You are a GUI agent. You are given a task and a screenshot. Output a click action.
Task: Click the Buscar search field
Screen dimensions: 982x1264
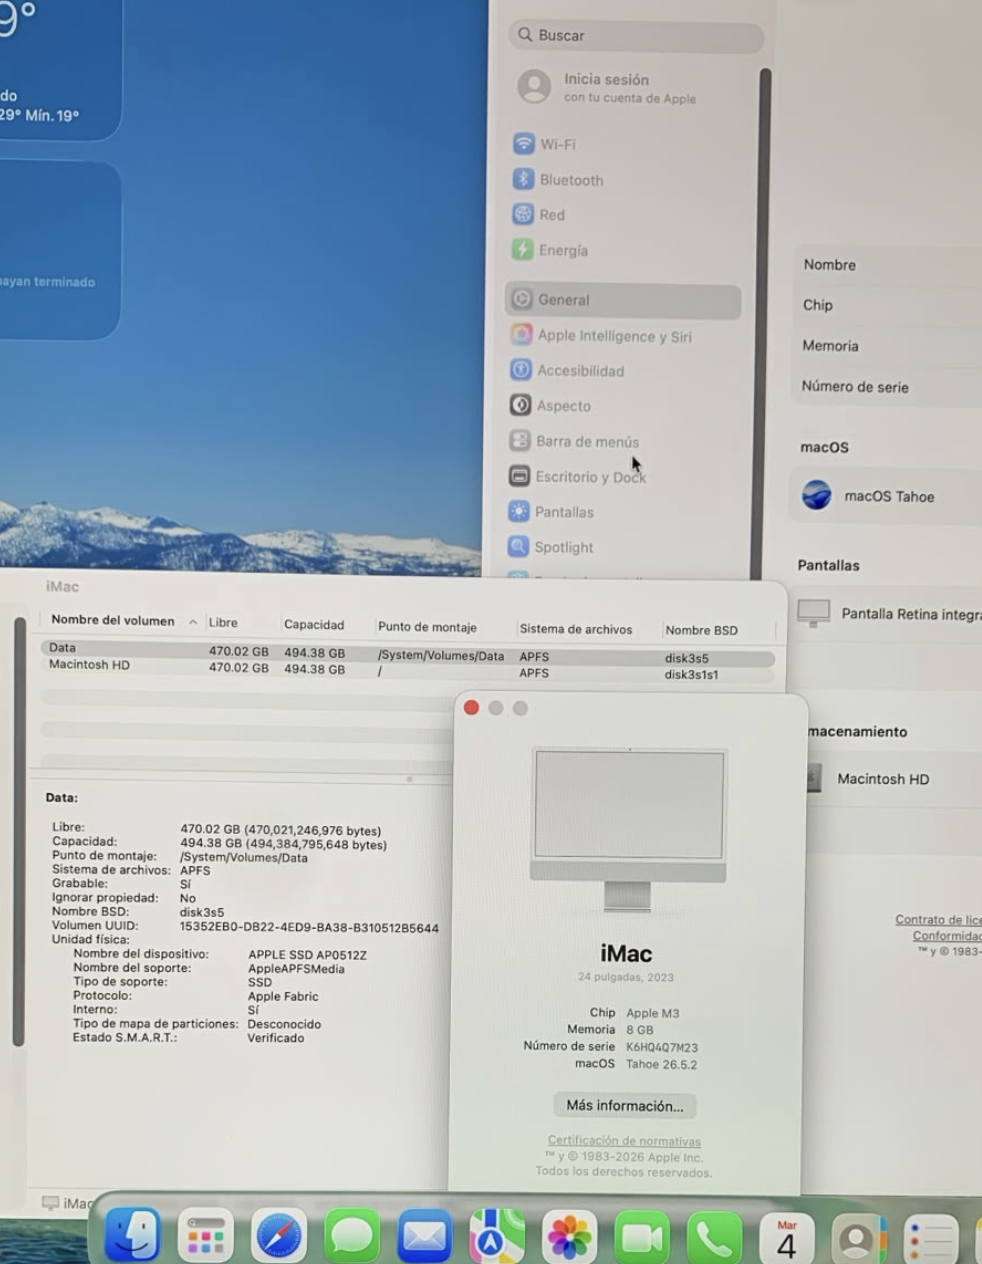637,35
